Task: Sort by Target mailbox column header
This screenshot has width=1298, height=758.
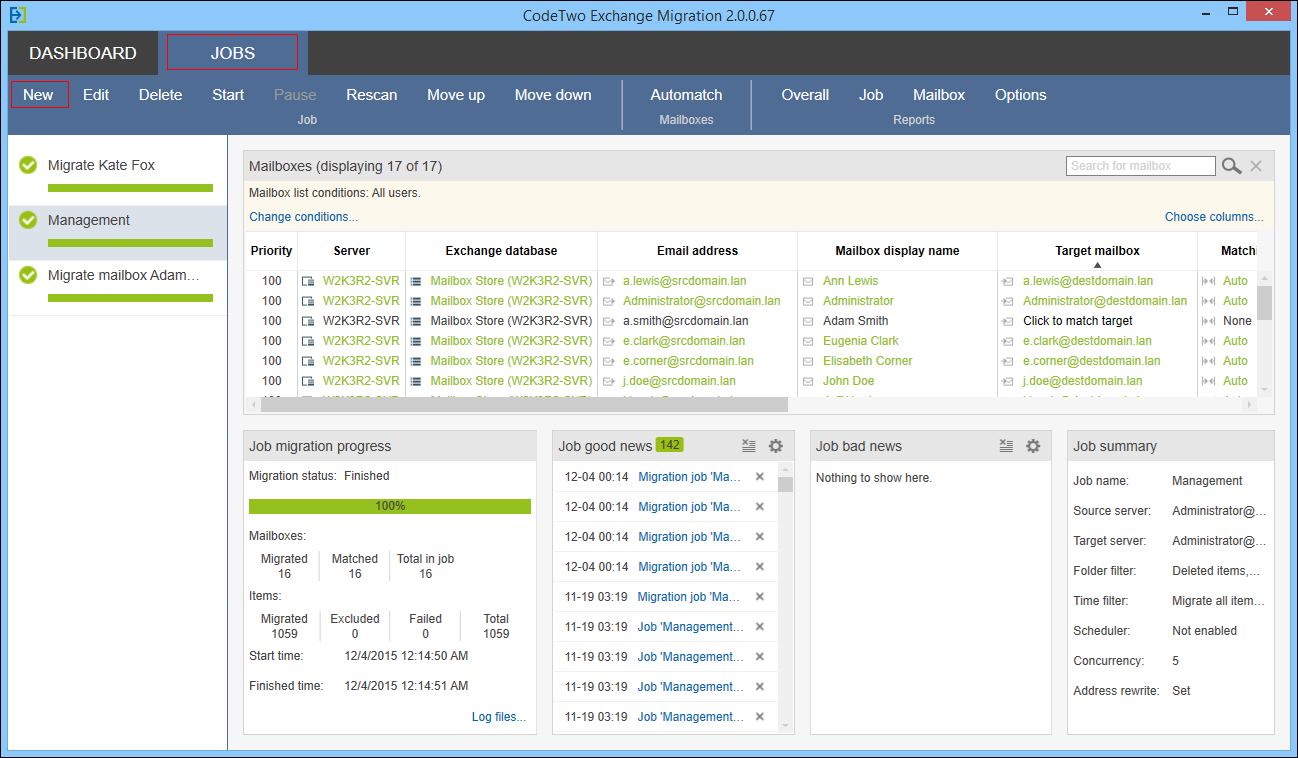Action: (1097, 251)
